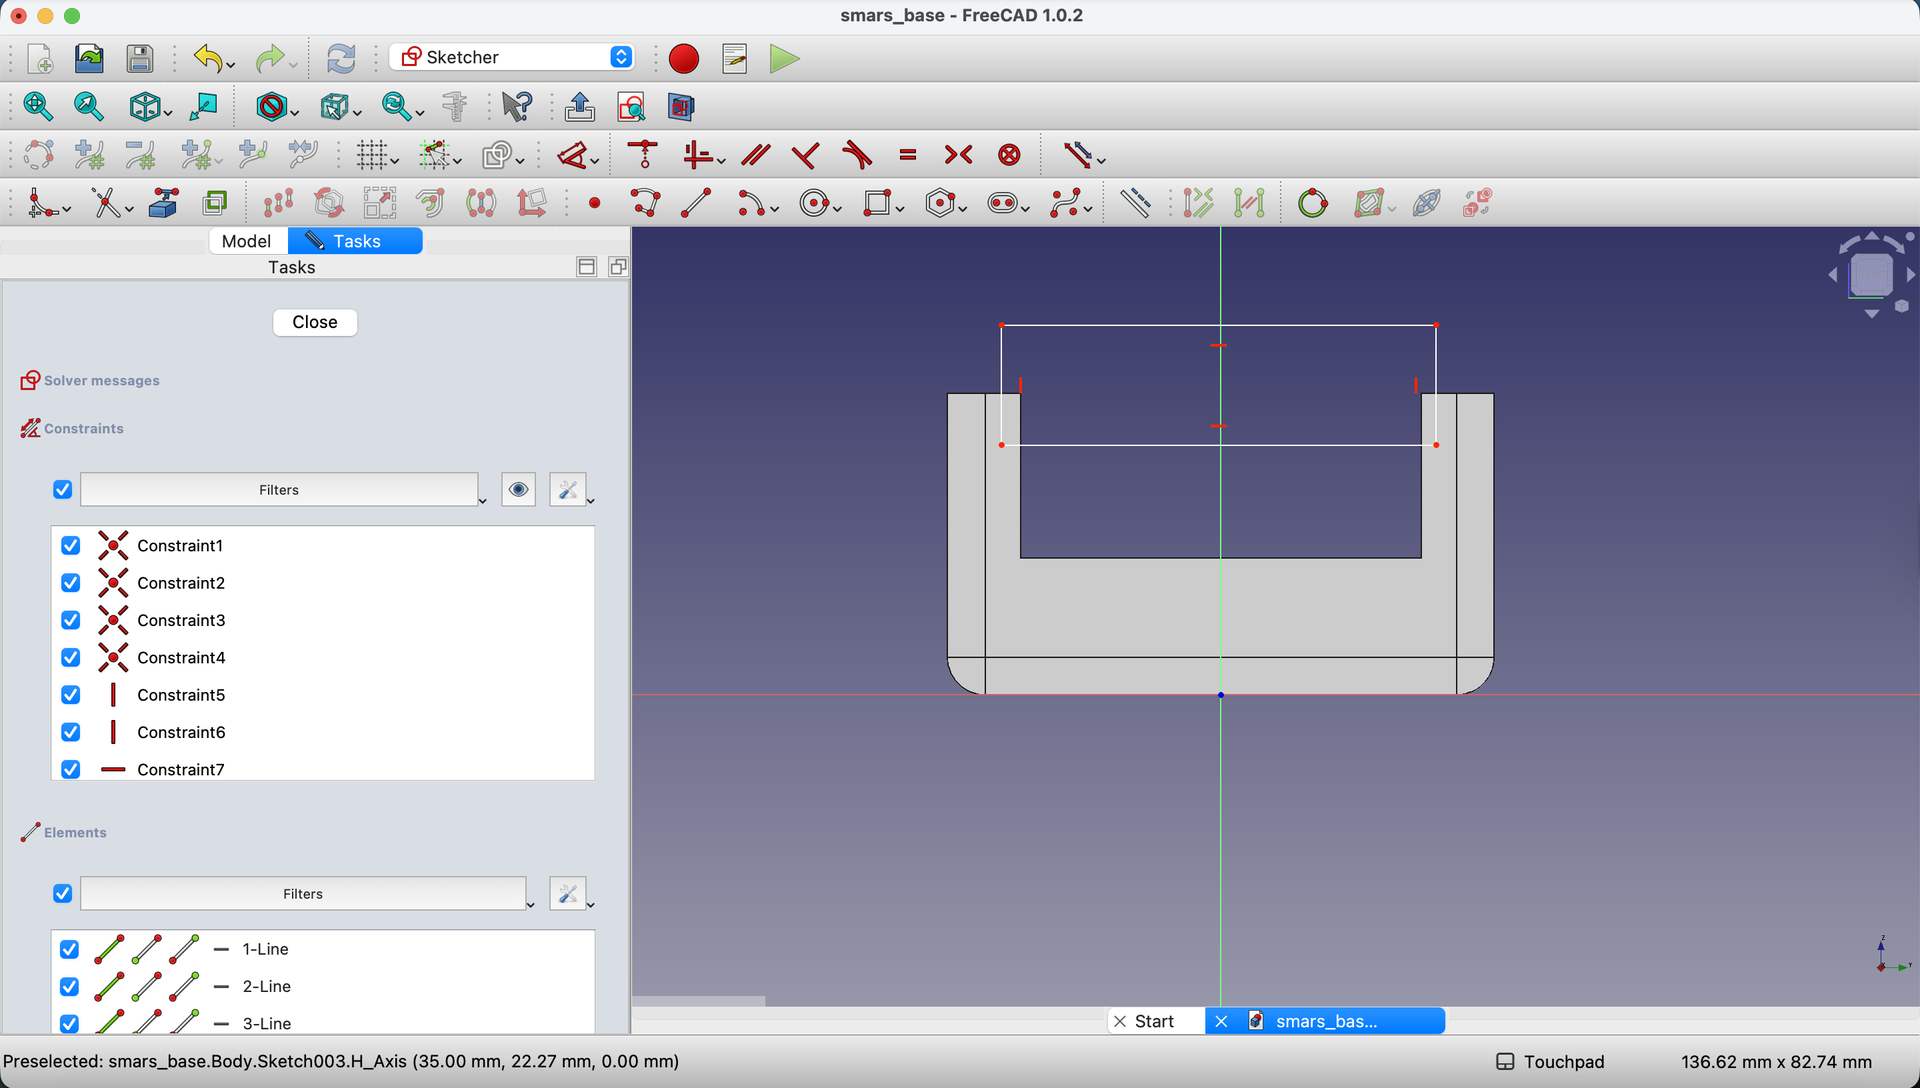Open the constraints settings tools dropdown
This screenshot has height=1088, width=1920.
(572, 490)
